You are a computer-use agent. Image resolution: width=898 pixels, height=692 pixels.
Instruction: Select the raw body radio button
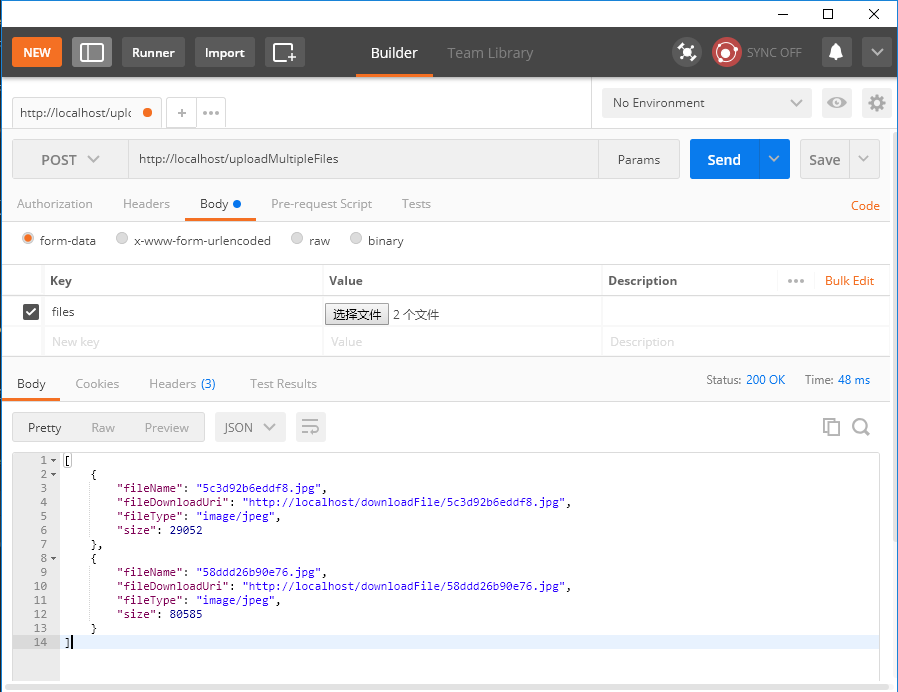[297, 240]
